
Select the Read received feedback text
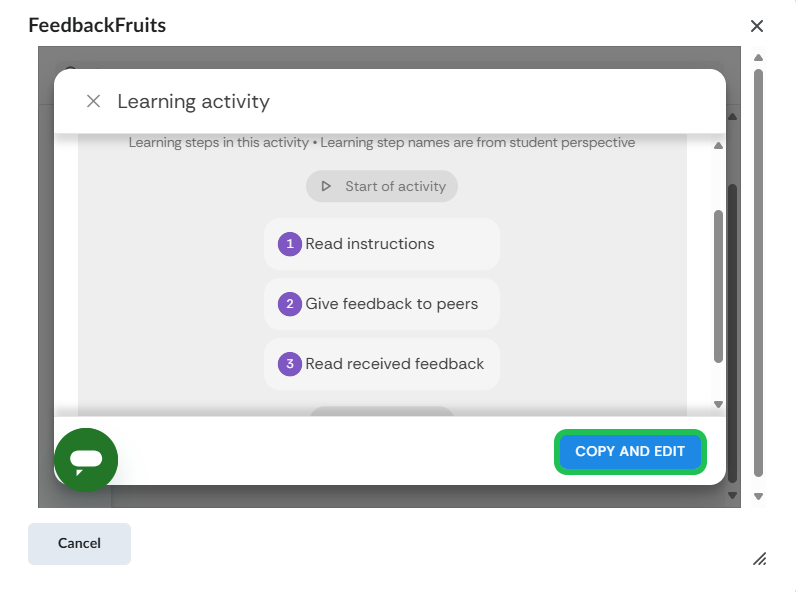click(x=395, y=364)
